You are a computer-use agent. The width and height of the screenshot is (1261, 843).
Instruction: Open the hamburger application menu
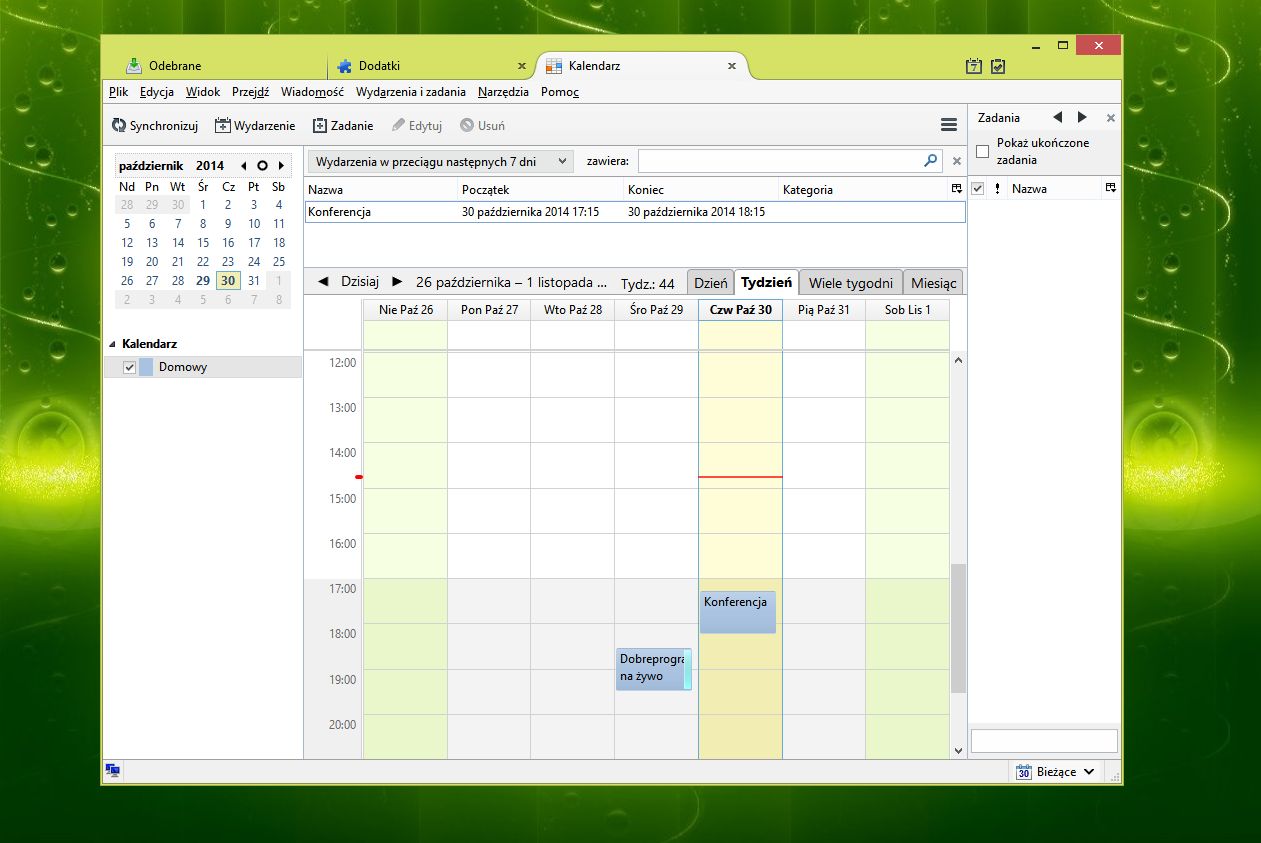[x=949, y=125]
